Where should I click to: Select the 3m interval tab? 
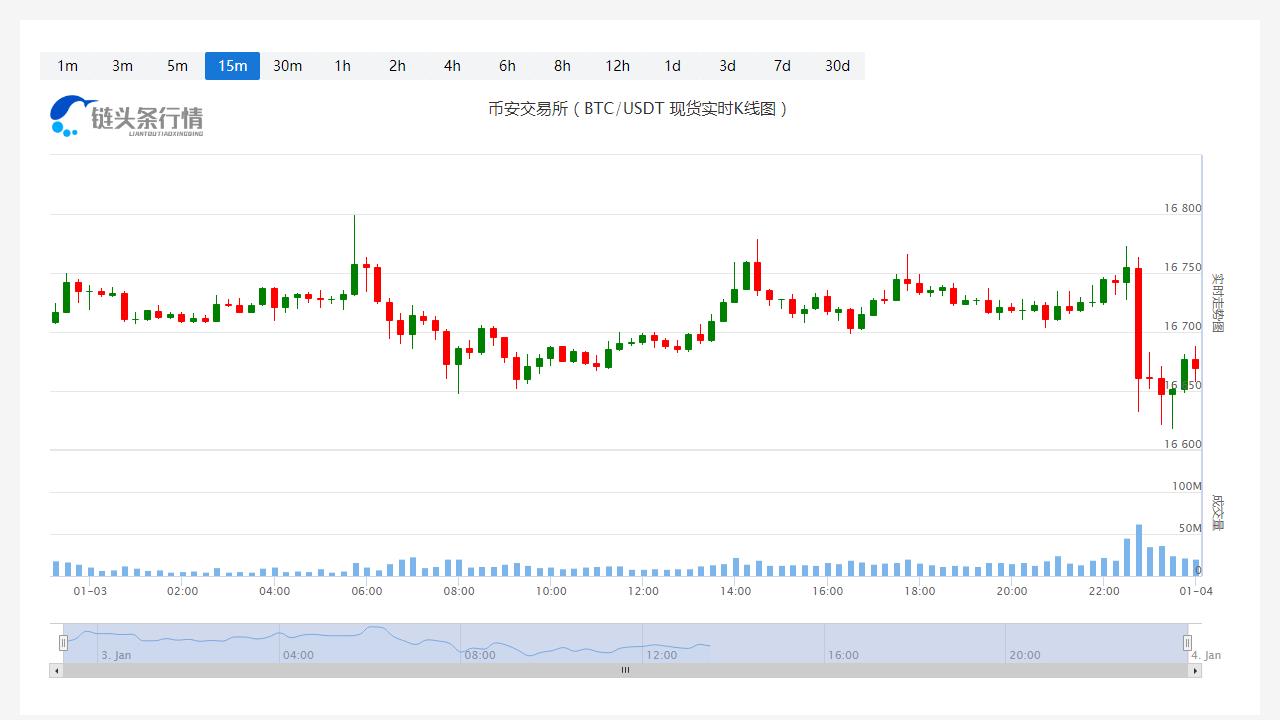pyautogui.click(x=122, y=66)
